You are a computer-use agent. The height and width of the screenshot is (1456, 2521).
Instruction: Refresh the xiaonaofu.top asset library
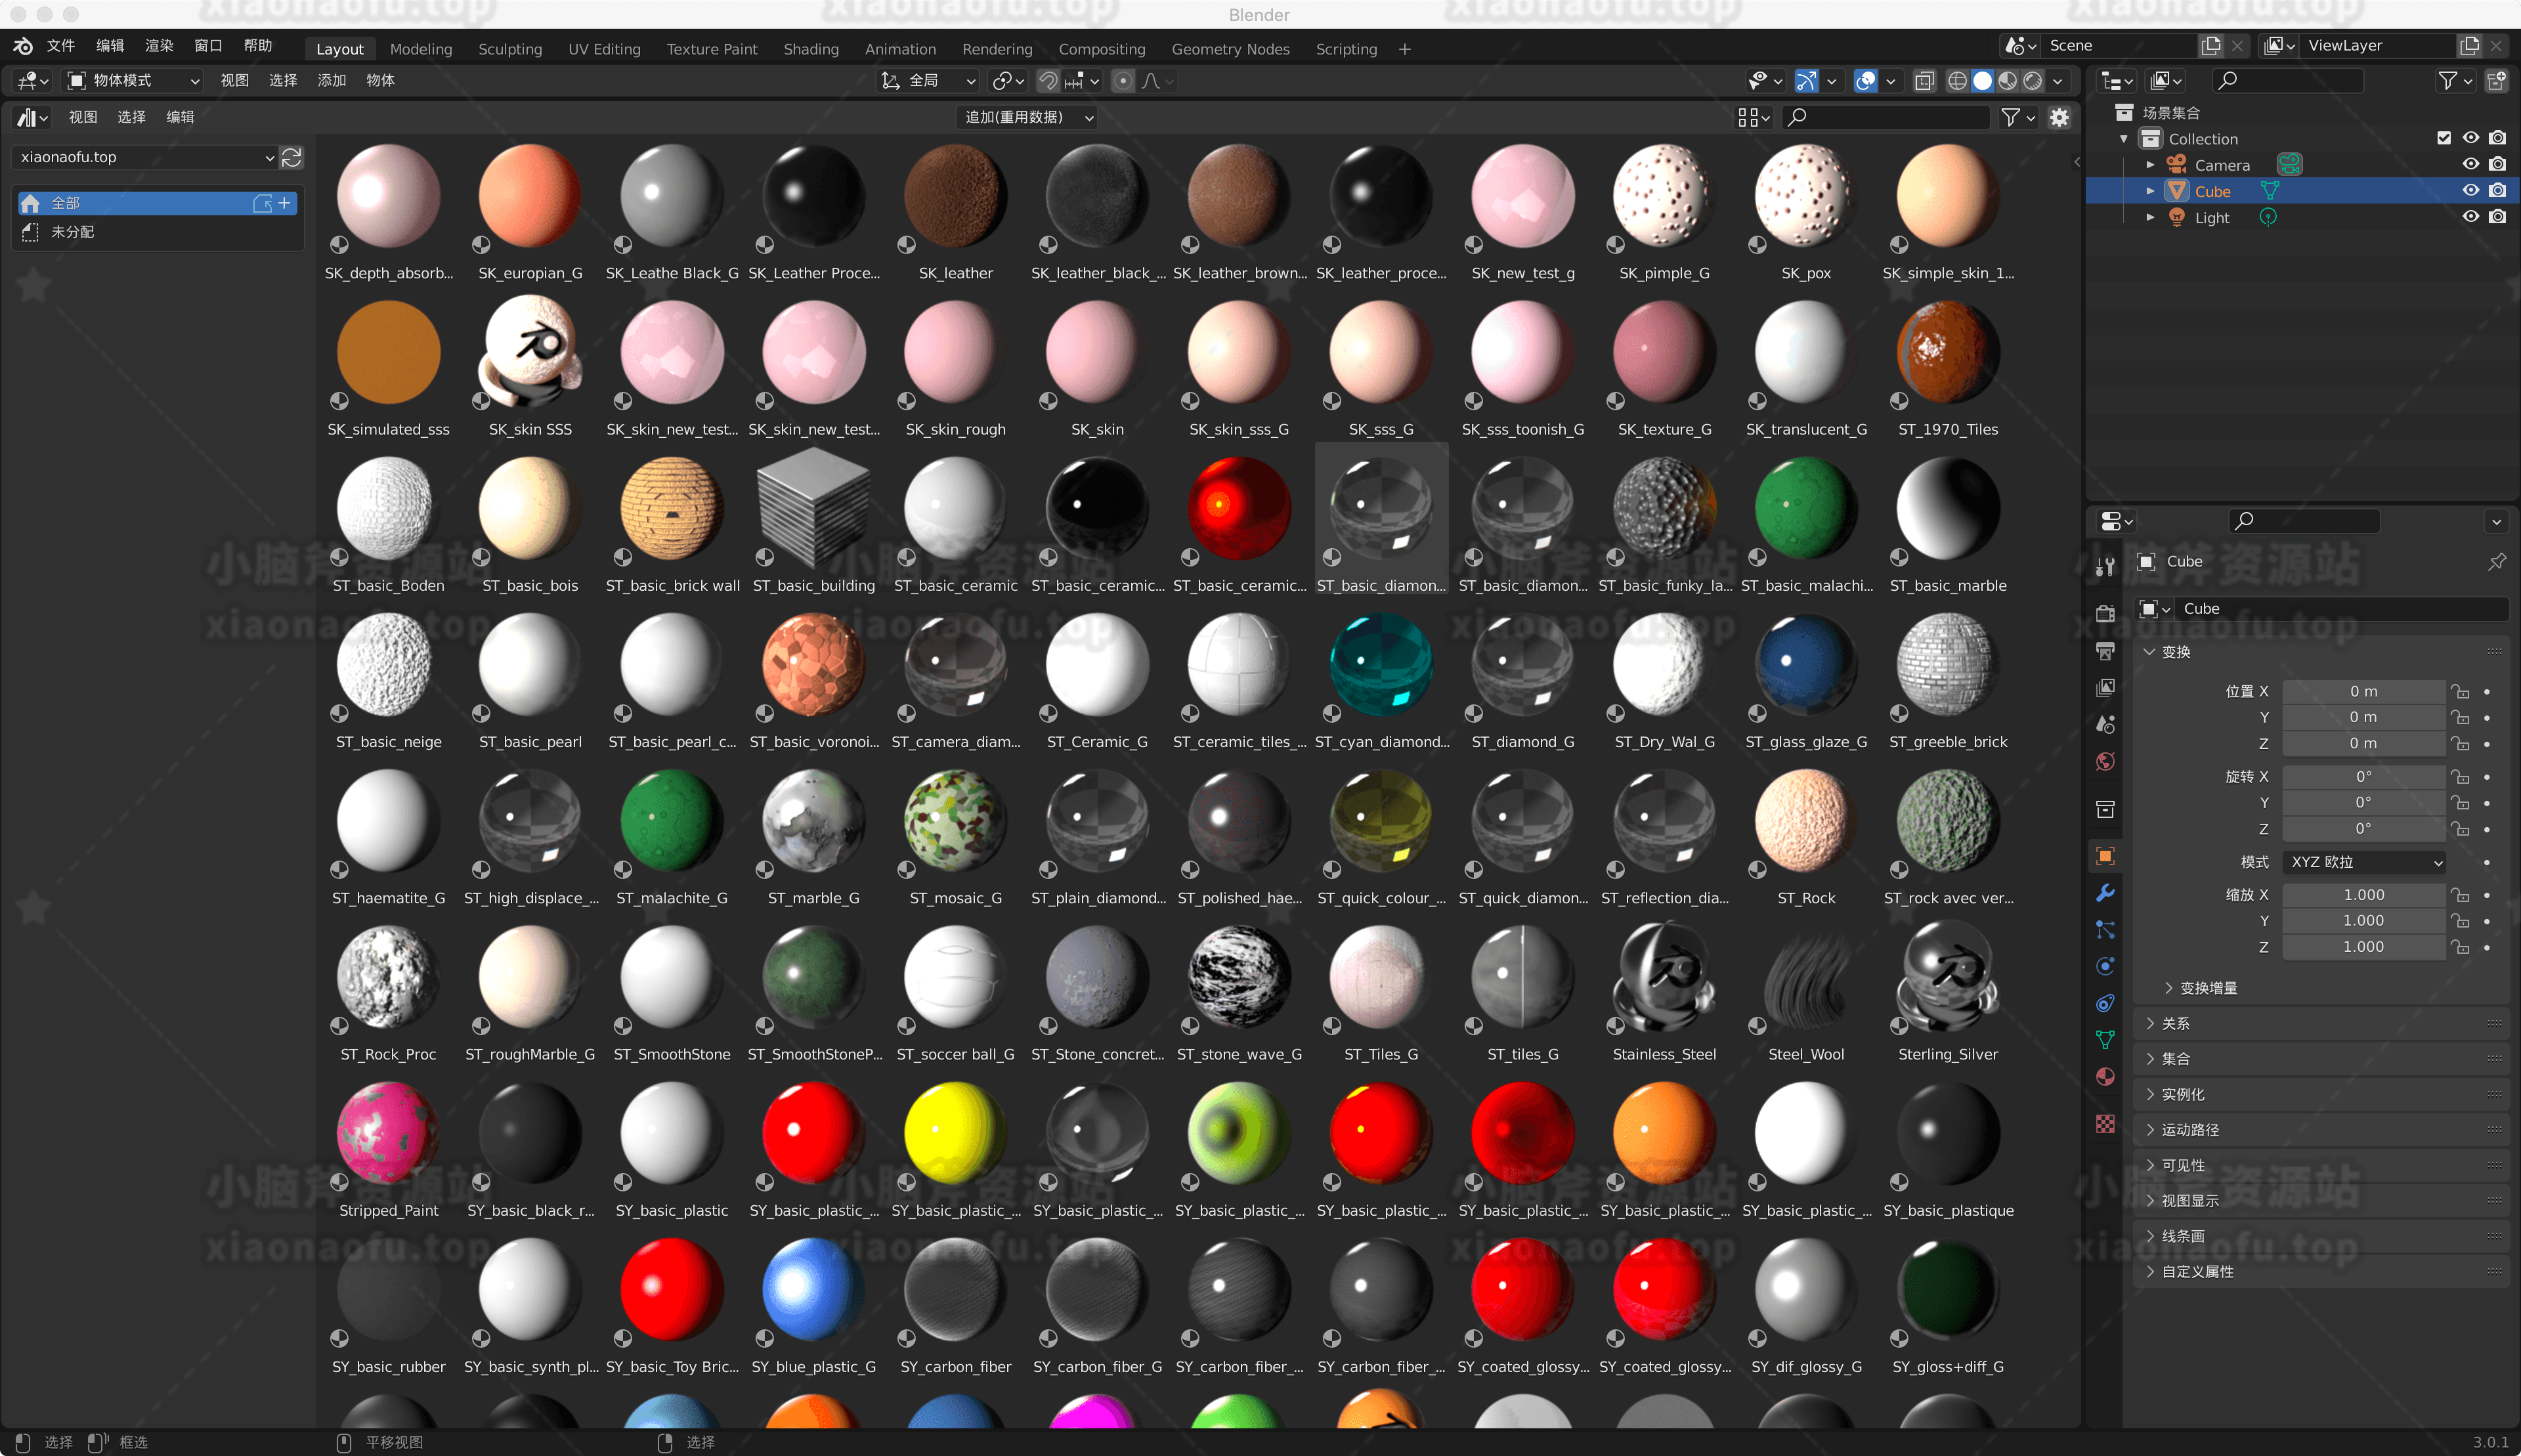click(x=292, y=157)
